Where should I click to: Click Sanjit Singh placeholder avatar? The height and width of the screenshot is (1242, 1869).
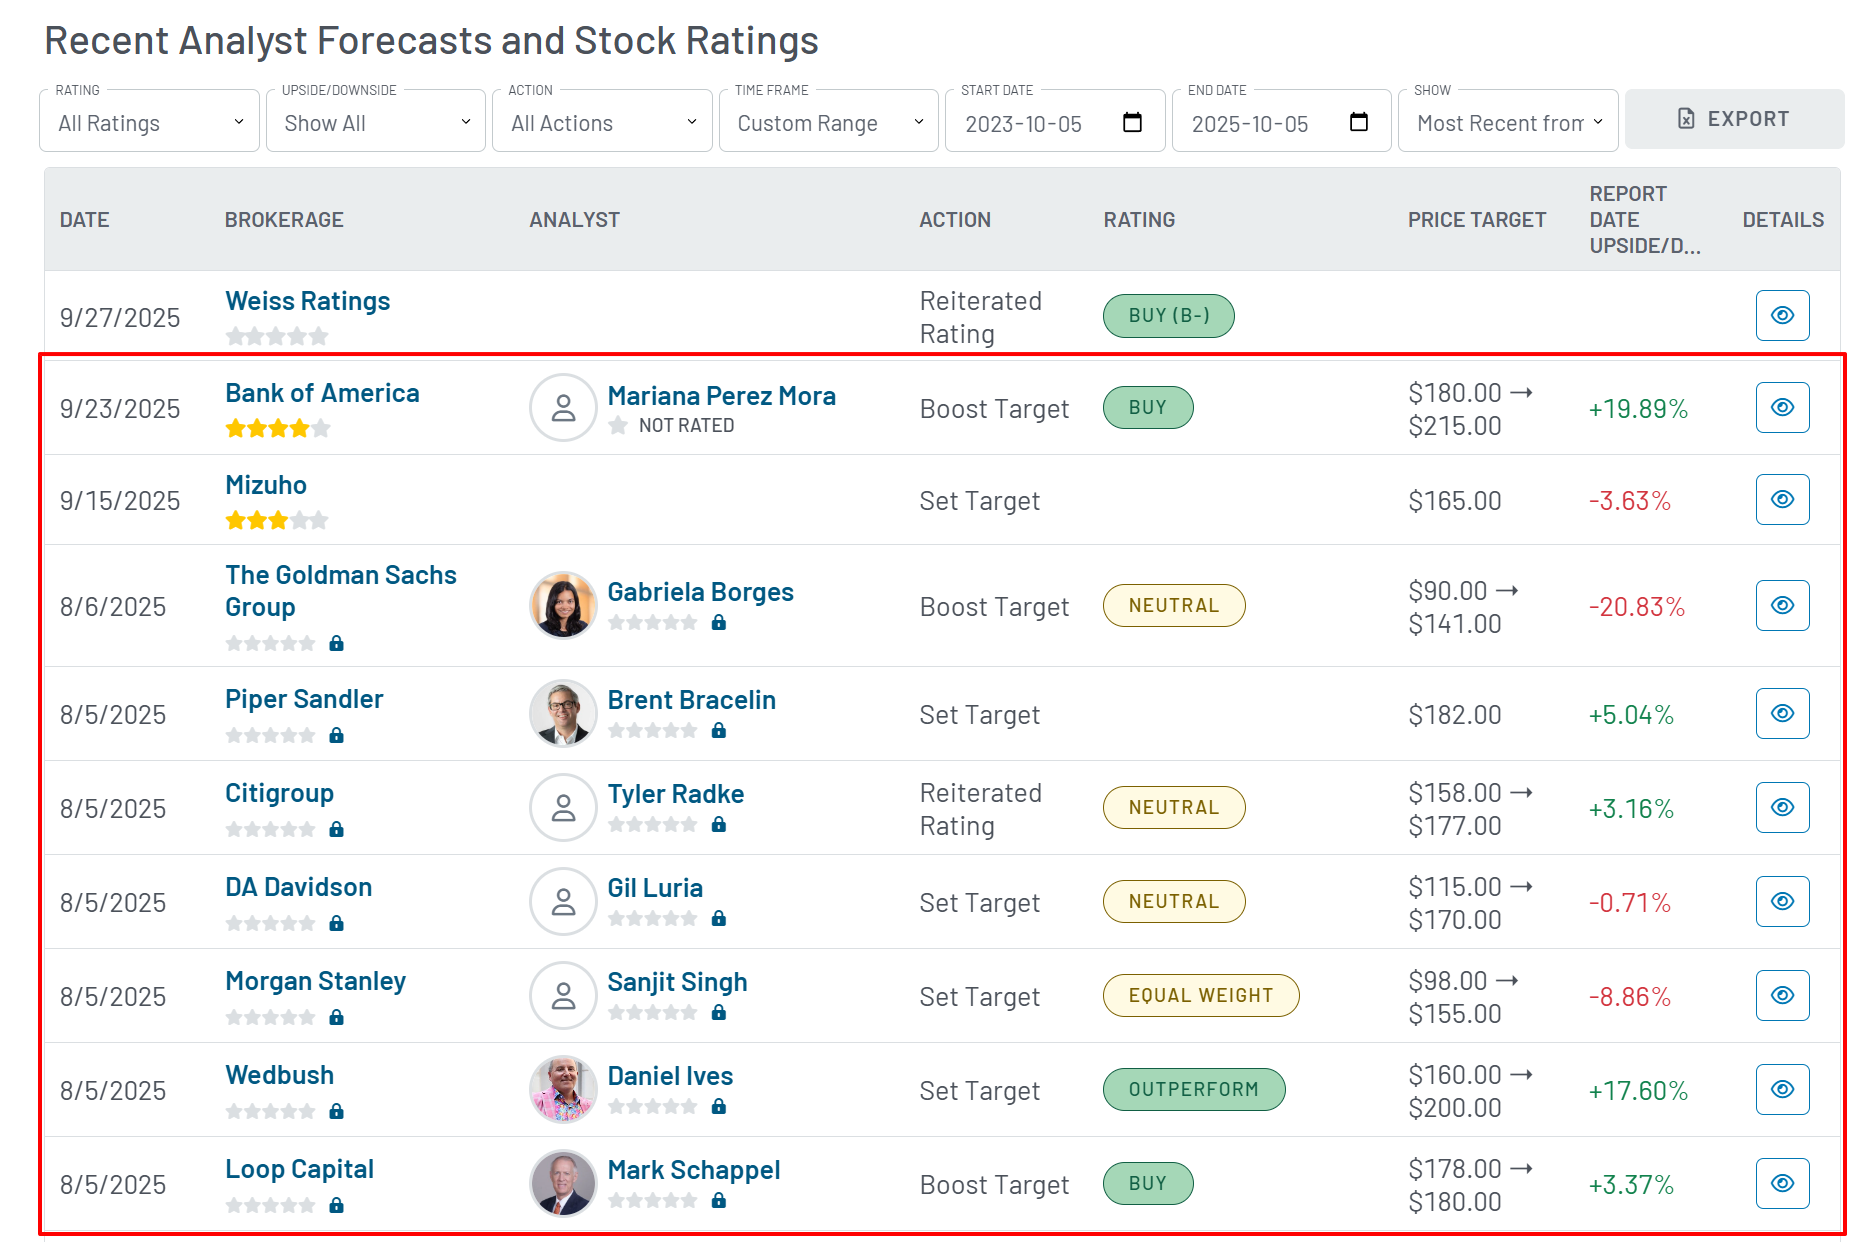pos(563,995)
